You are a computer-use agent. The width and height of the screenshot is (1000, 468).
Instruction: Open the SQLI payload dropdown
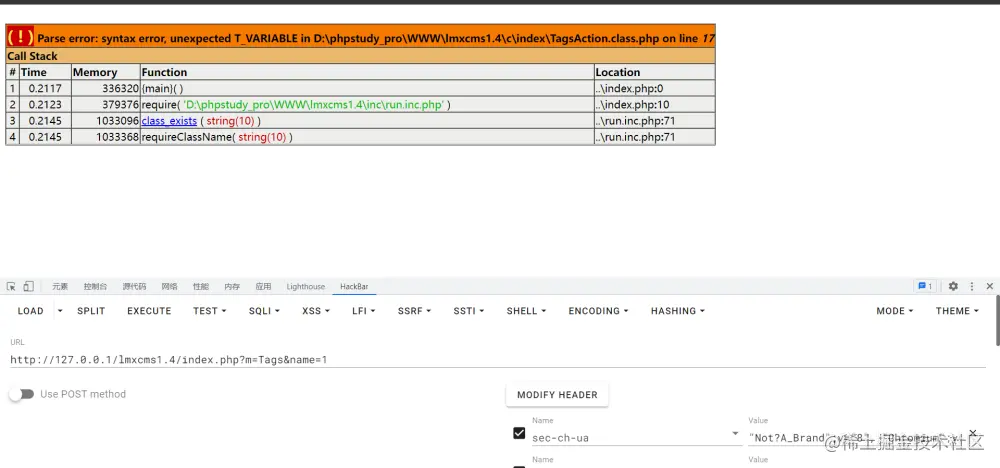[x=264, y=311]
